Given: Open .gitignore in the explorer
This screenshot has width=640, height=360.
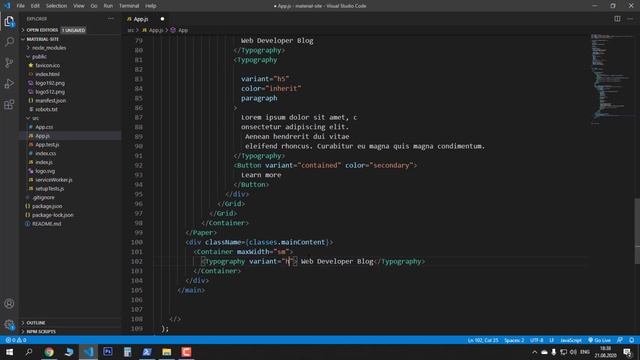Looking at the screenshot, I should [43, 198].
